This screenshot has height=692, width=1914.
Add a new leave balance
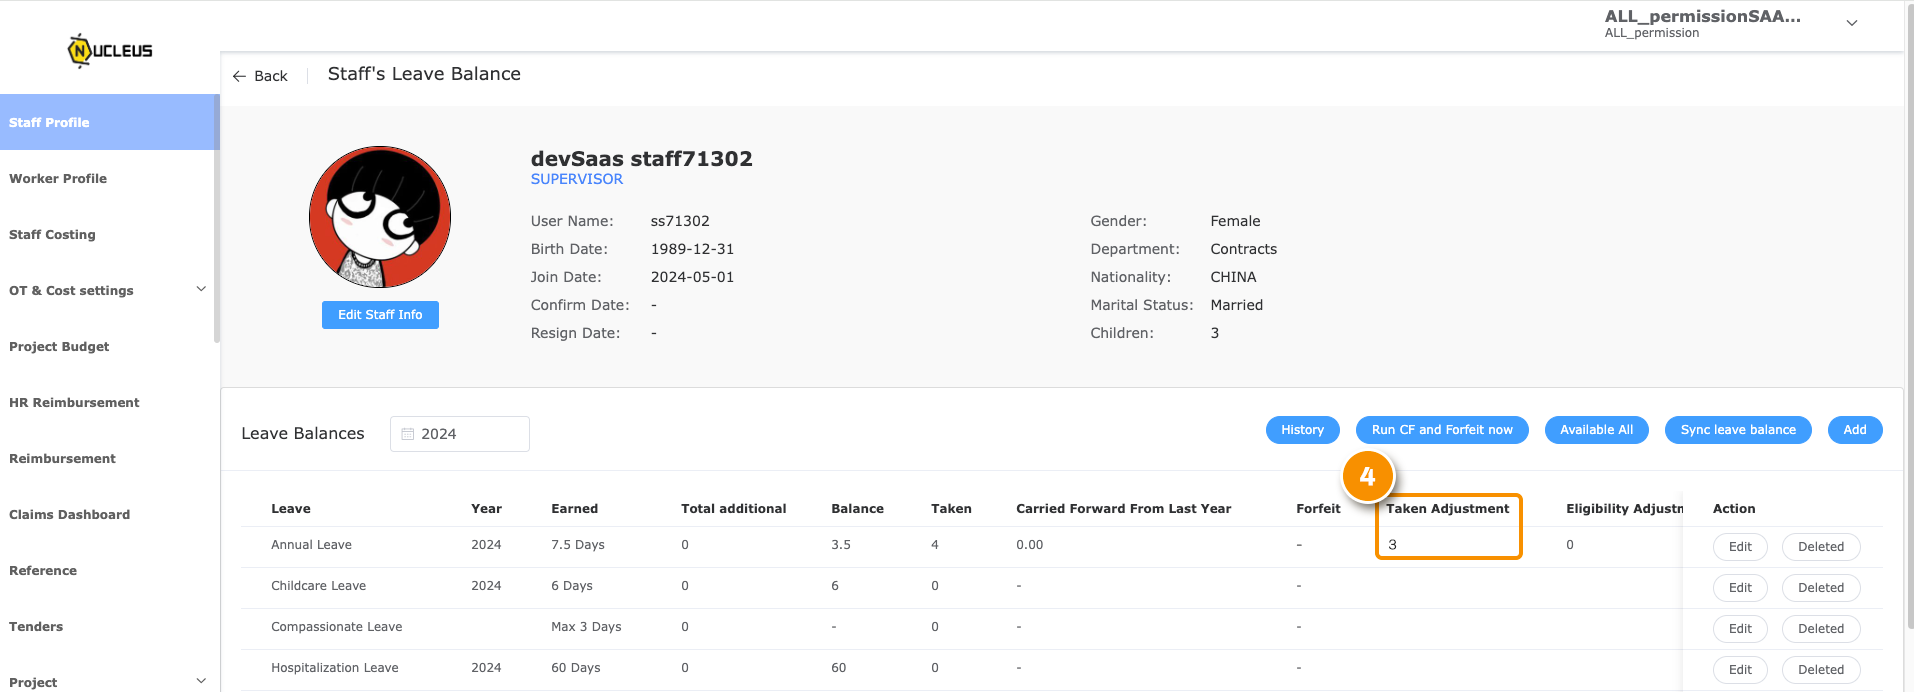point(1855,430)
